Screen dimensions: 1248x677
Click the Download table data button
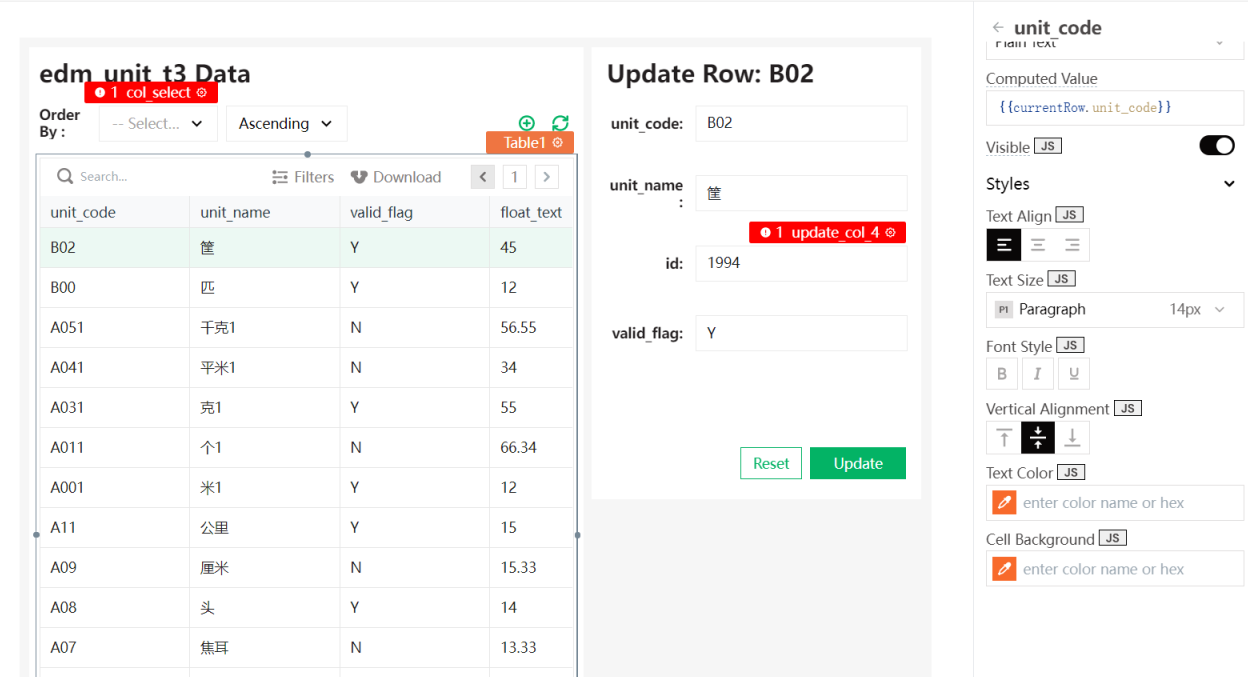tap(396, 177)
